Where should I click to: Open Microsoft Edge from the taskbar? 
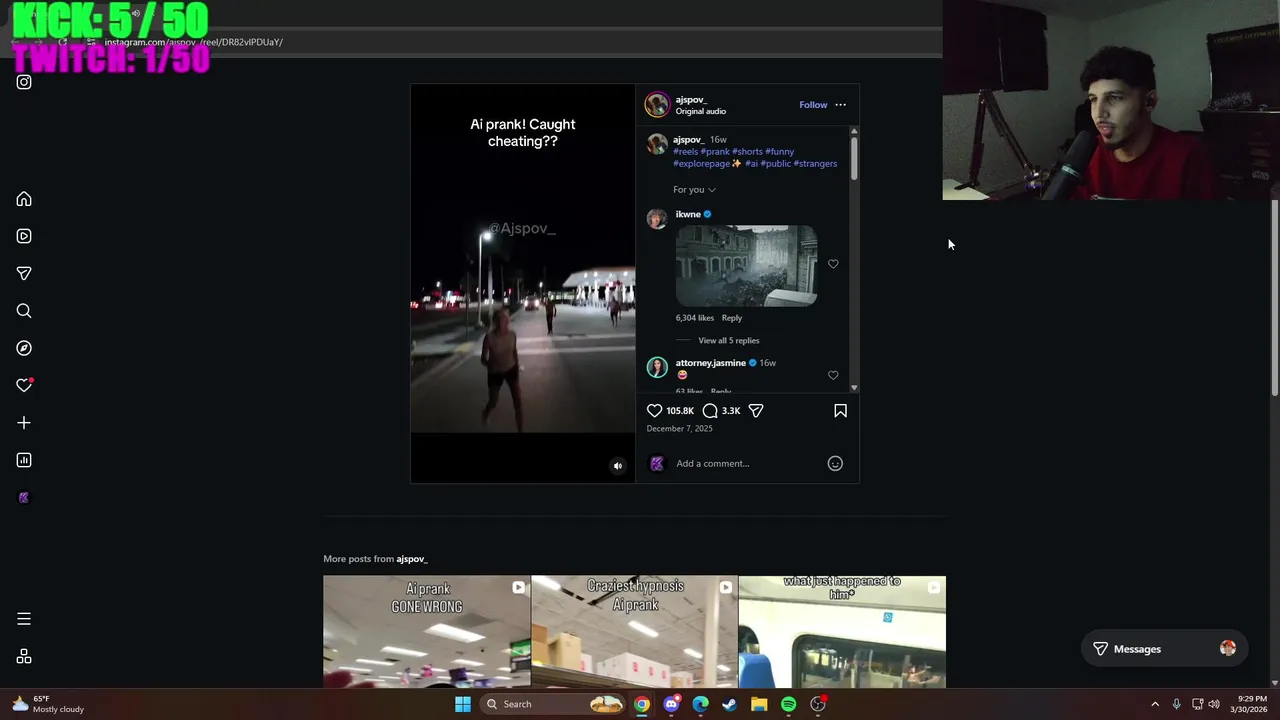[x=700, y=704]
